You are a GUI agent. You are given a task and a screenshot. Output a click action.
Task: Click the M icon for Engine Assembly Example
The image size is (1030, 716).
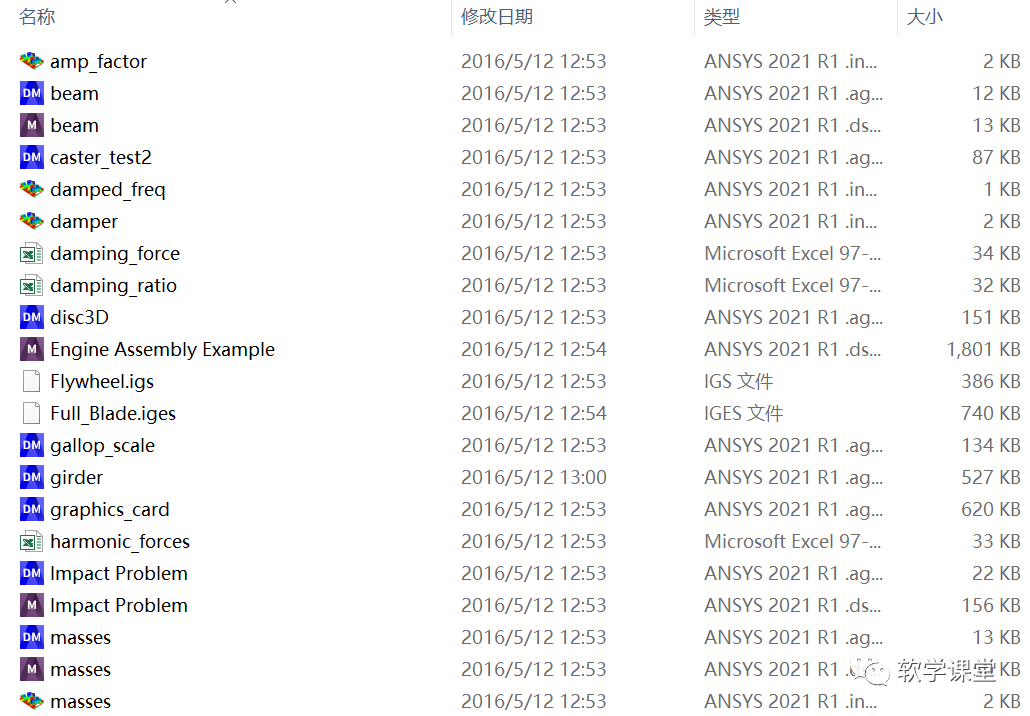click(32, 349)
